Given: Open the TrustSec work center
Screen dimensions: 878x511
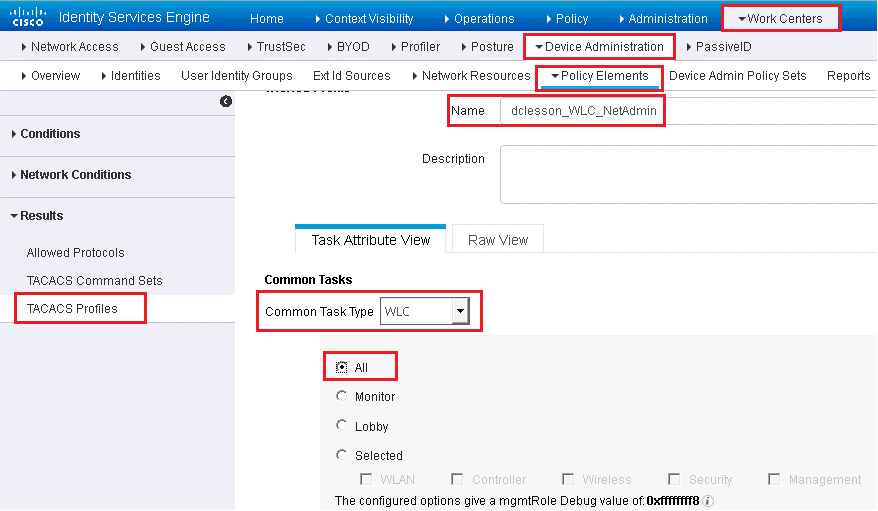Looking at the screenshot, I should coord(276,46).
